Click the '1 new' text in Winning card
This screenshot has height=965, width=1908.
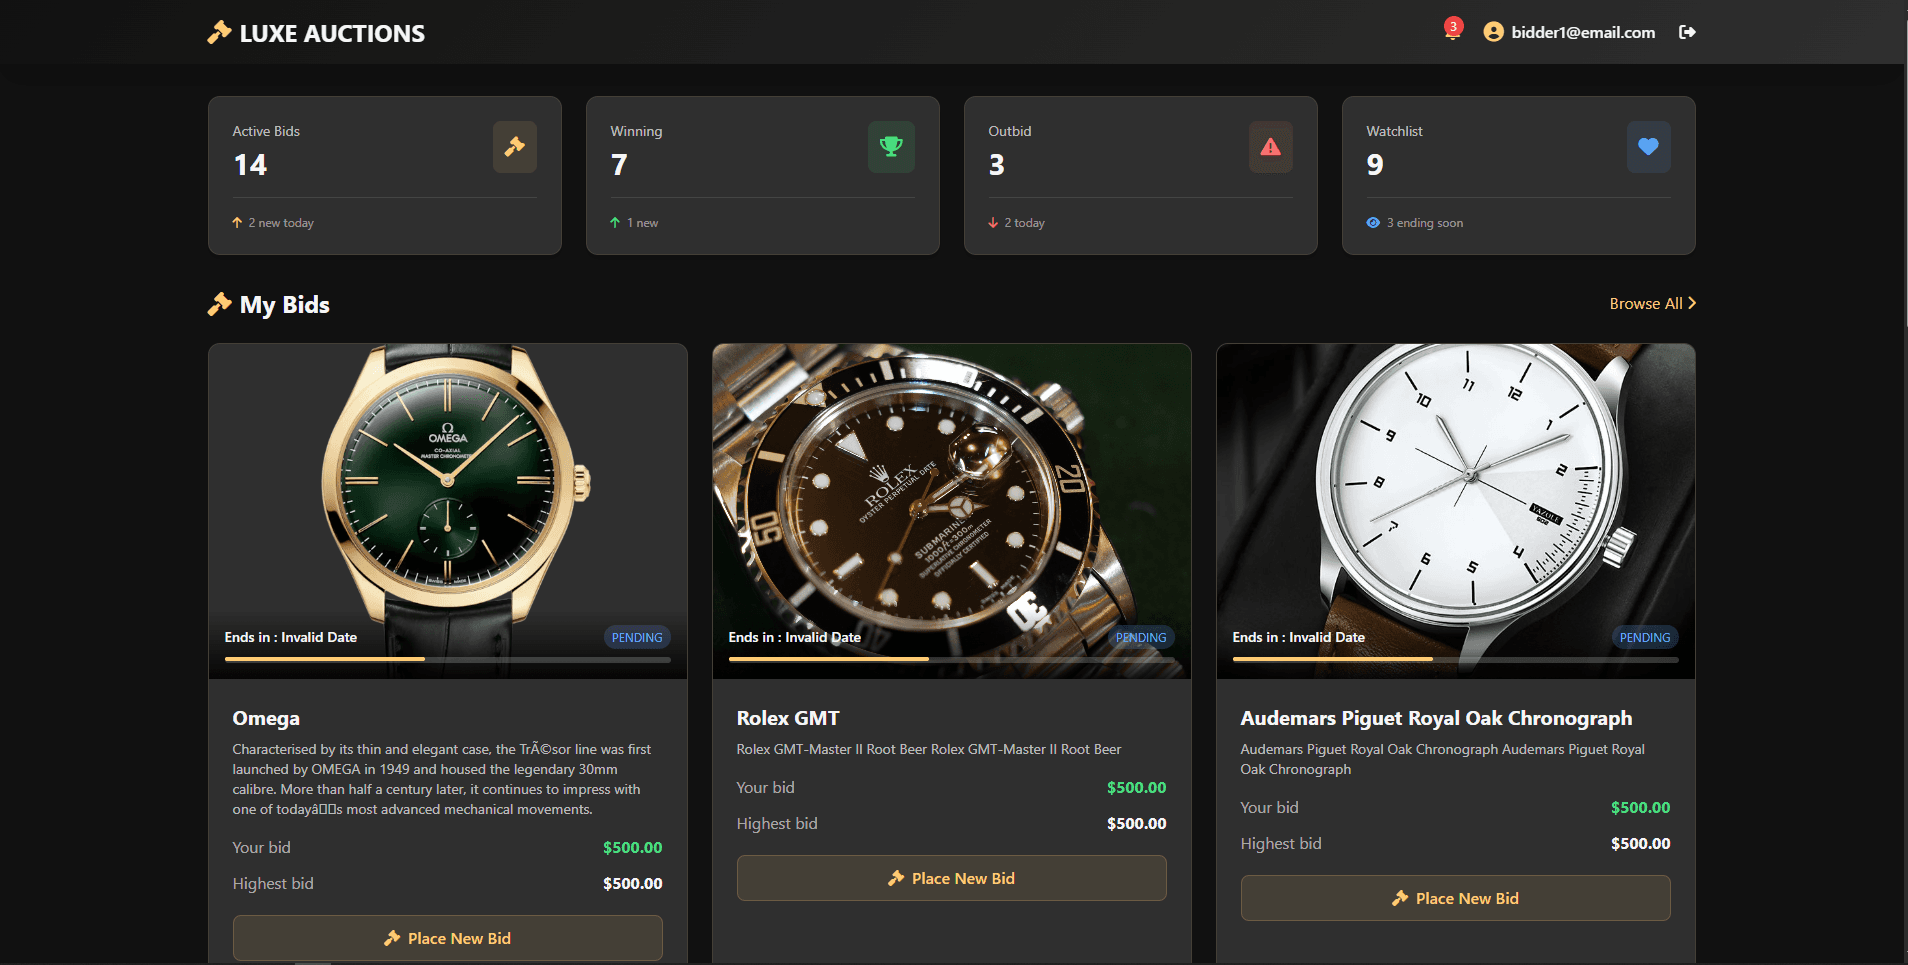click(x=643, y=223)
